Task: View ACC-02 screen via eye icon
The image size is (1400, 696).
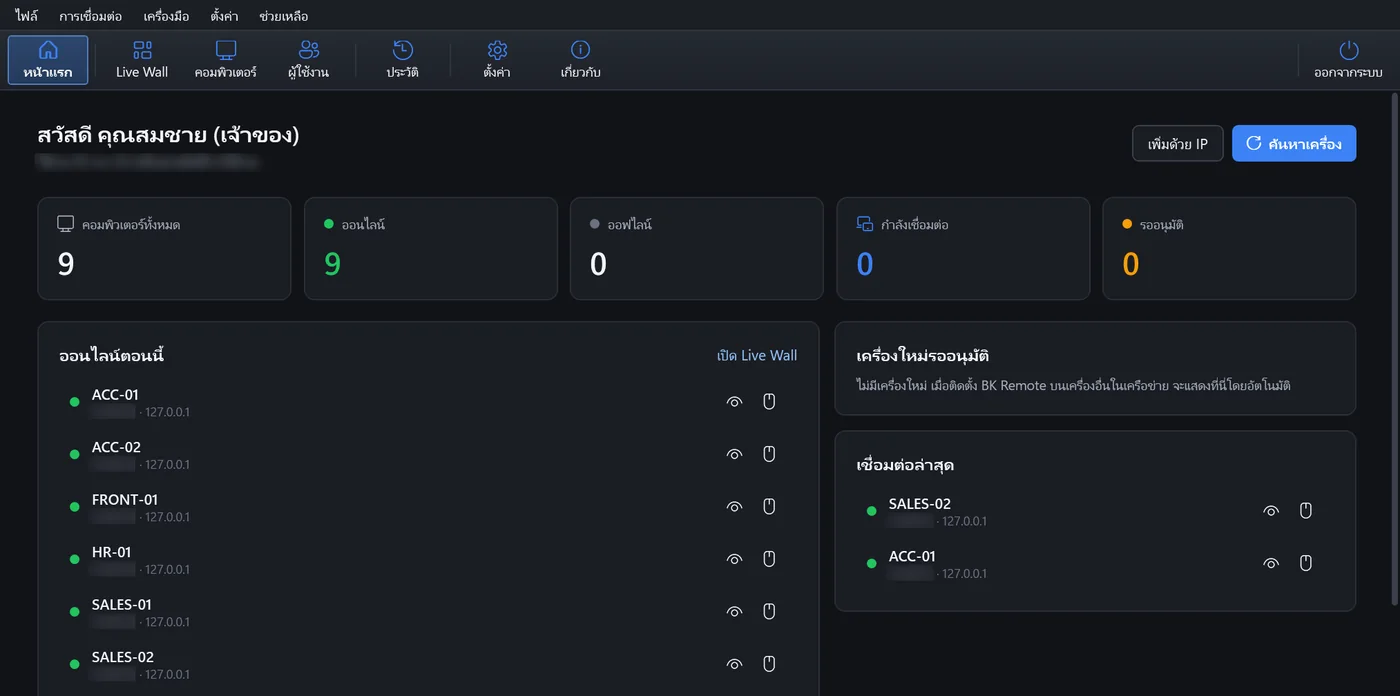Action: coord(735,454)
